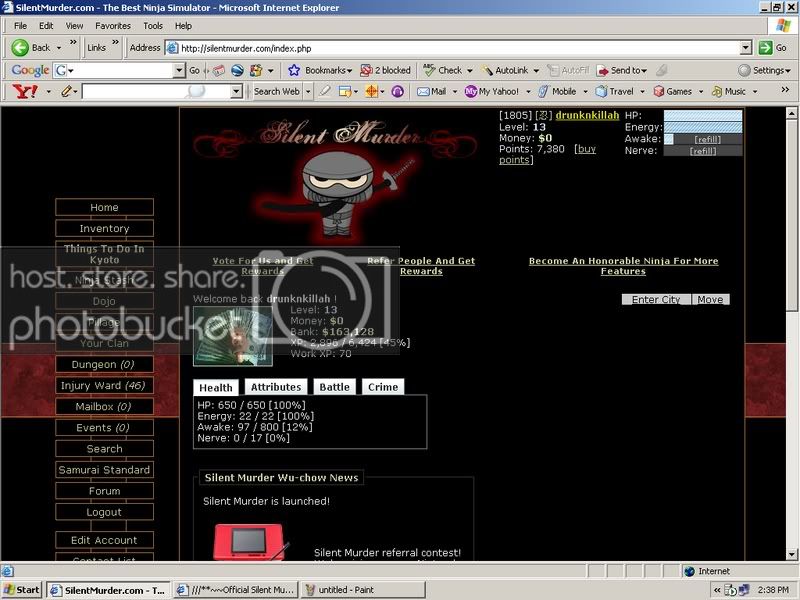Open the Samurai Standard sidebar item
Viewport: 800px width, 600px height.
coord(104,469)
